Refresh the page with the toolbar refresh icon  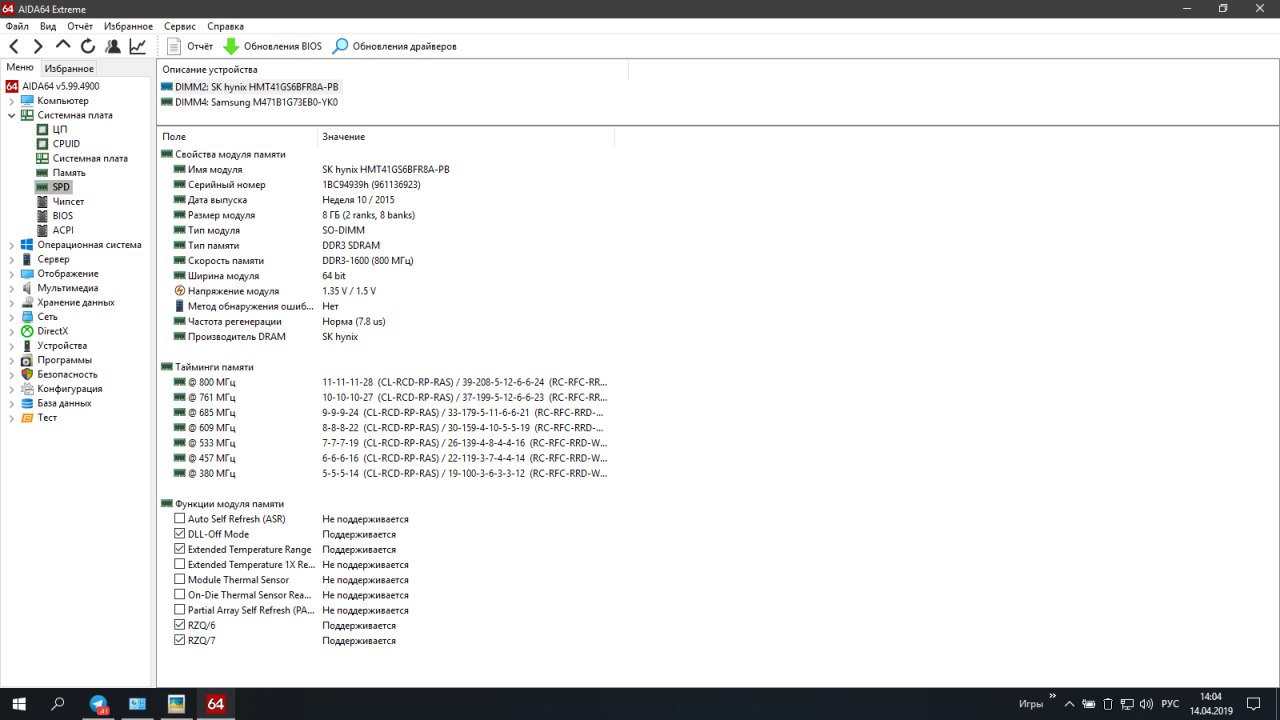tap(88, 46)
